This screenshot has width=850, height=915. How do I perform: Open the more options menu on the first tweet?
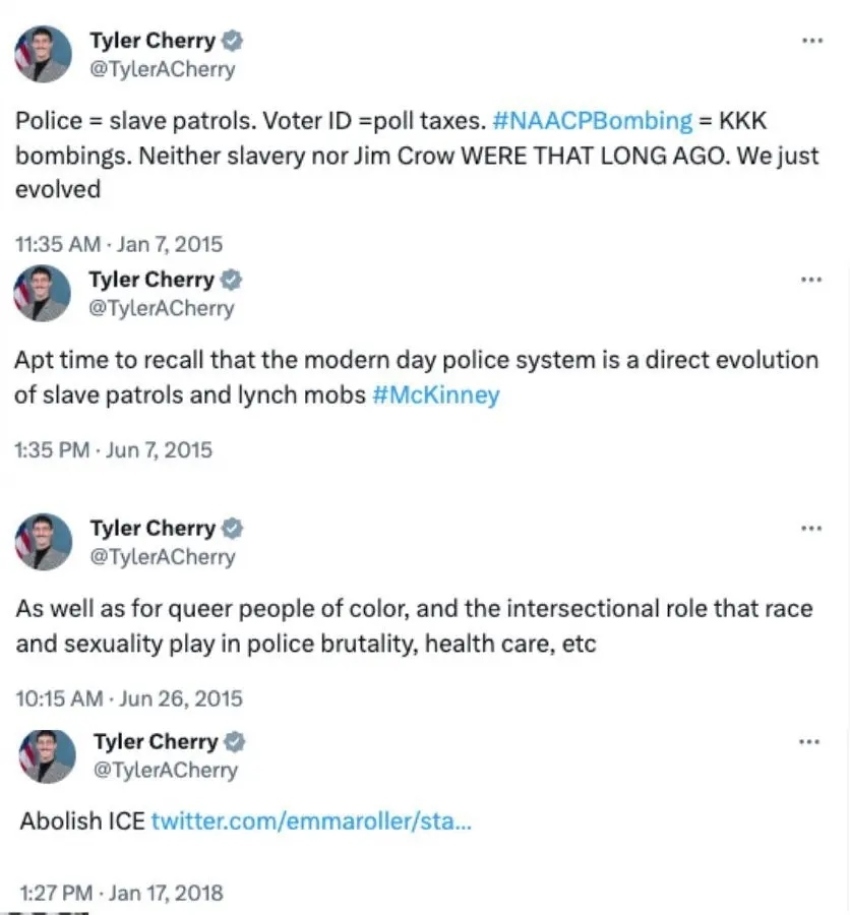click(813, 40)
